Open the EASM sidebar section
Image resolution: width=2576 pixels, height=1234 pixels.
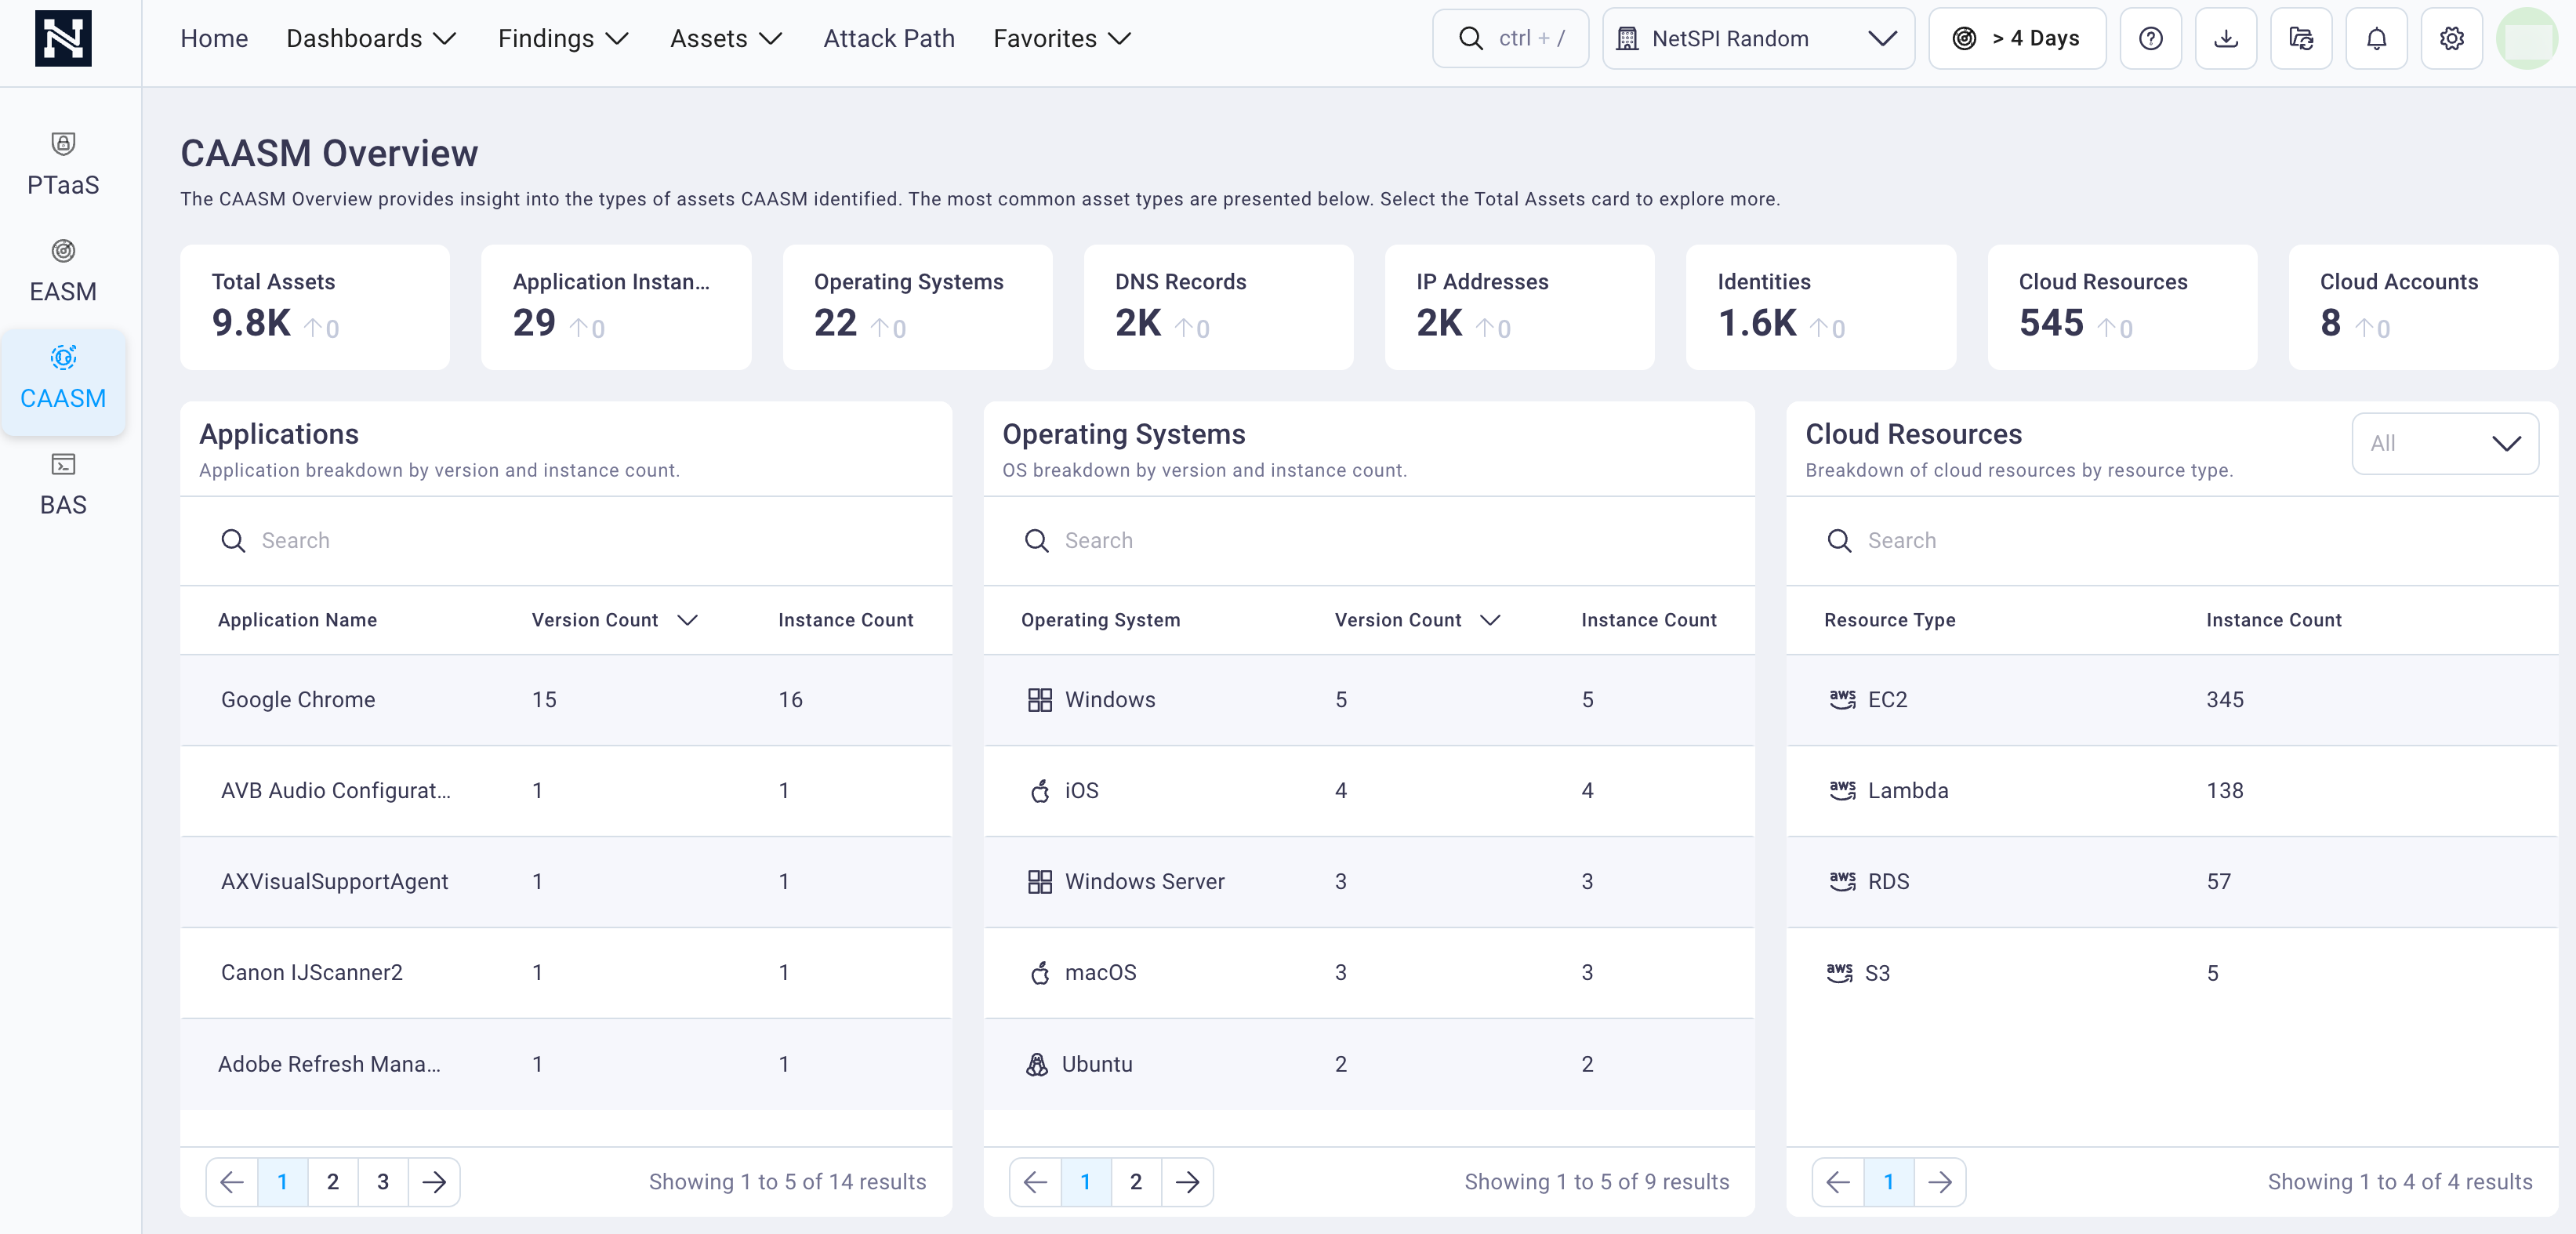point(63,271)
